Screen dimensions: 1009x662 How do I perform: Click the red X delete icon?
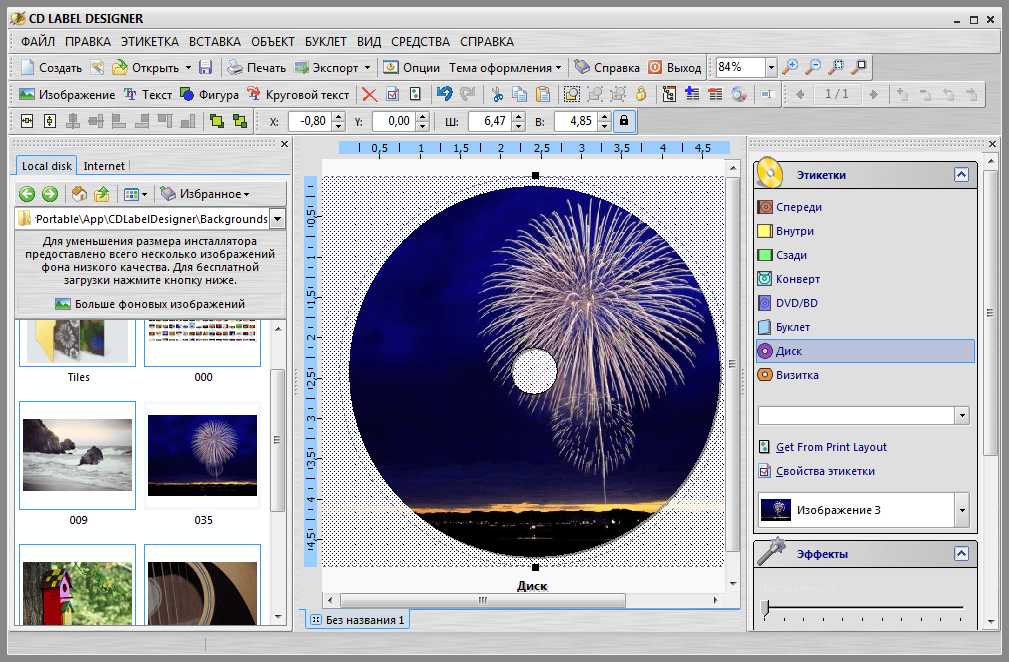[x=369, y=95]
